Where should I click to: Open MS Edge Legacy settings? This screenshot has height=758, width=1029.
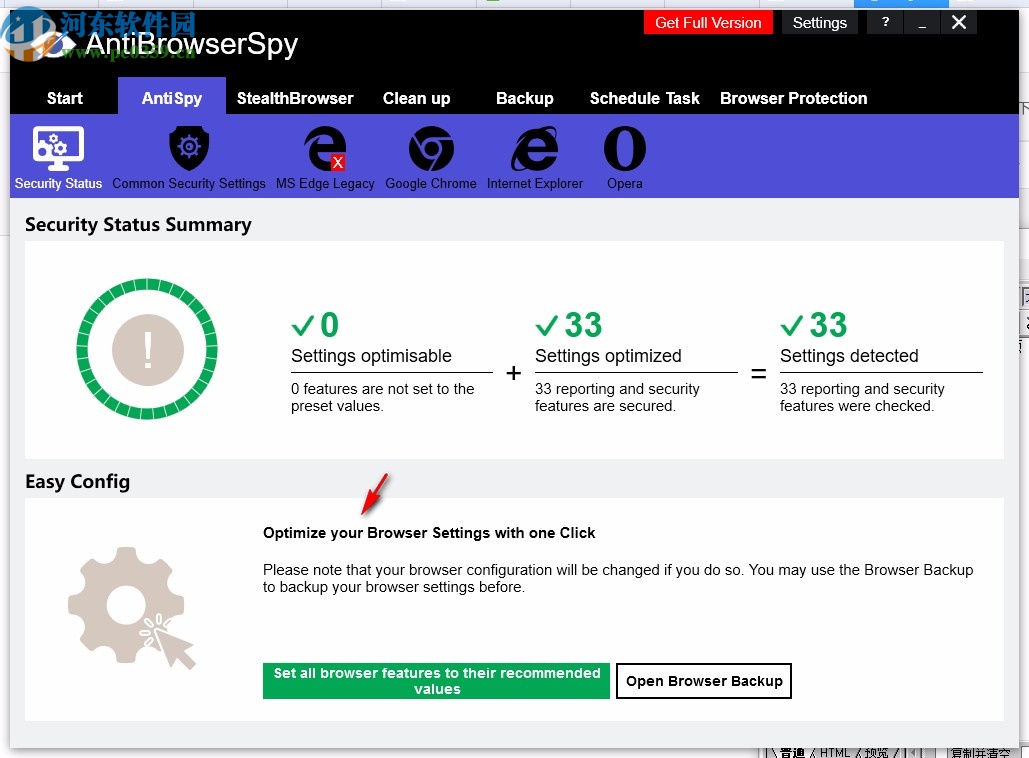click(x=325, y=156)
